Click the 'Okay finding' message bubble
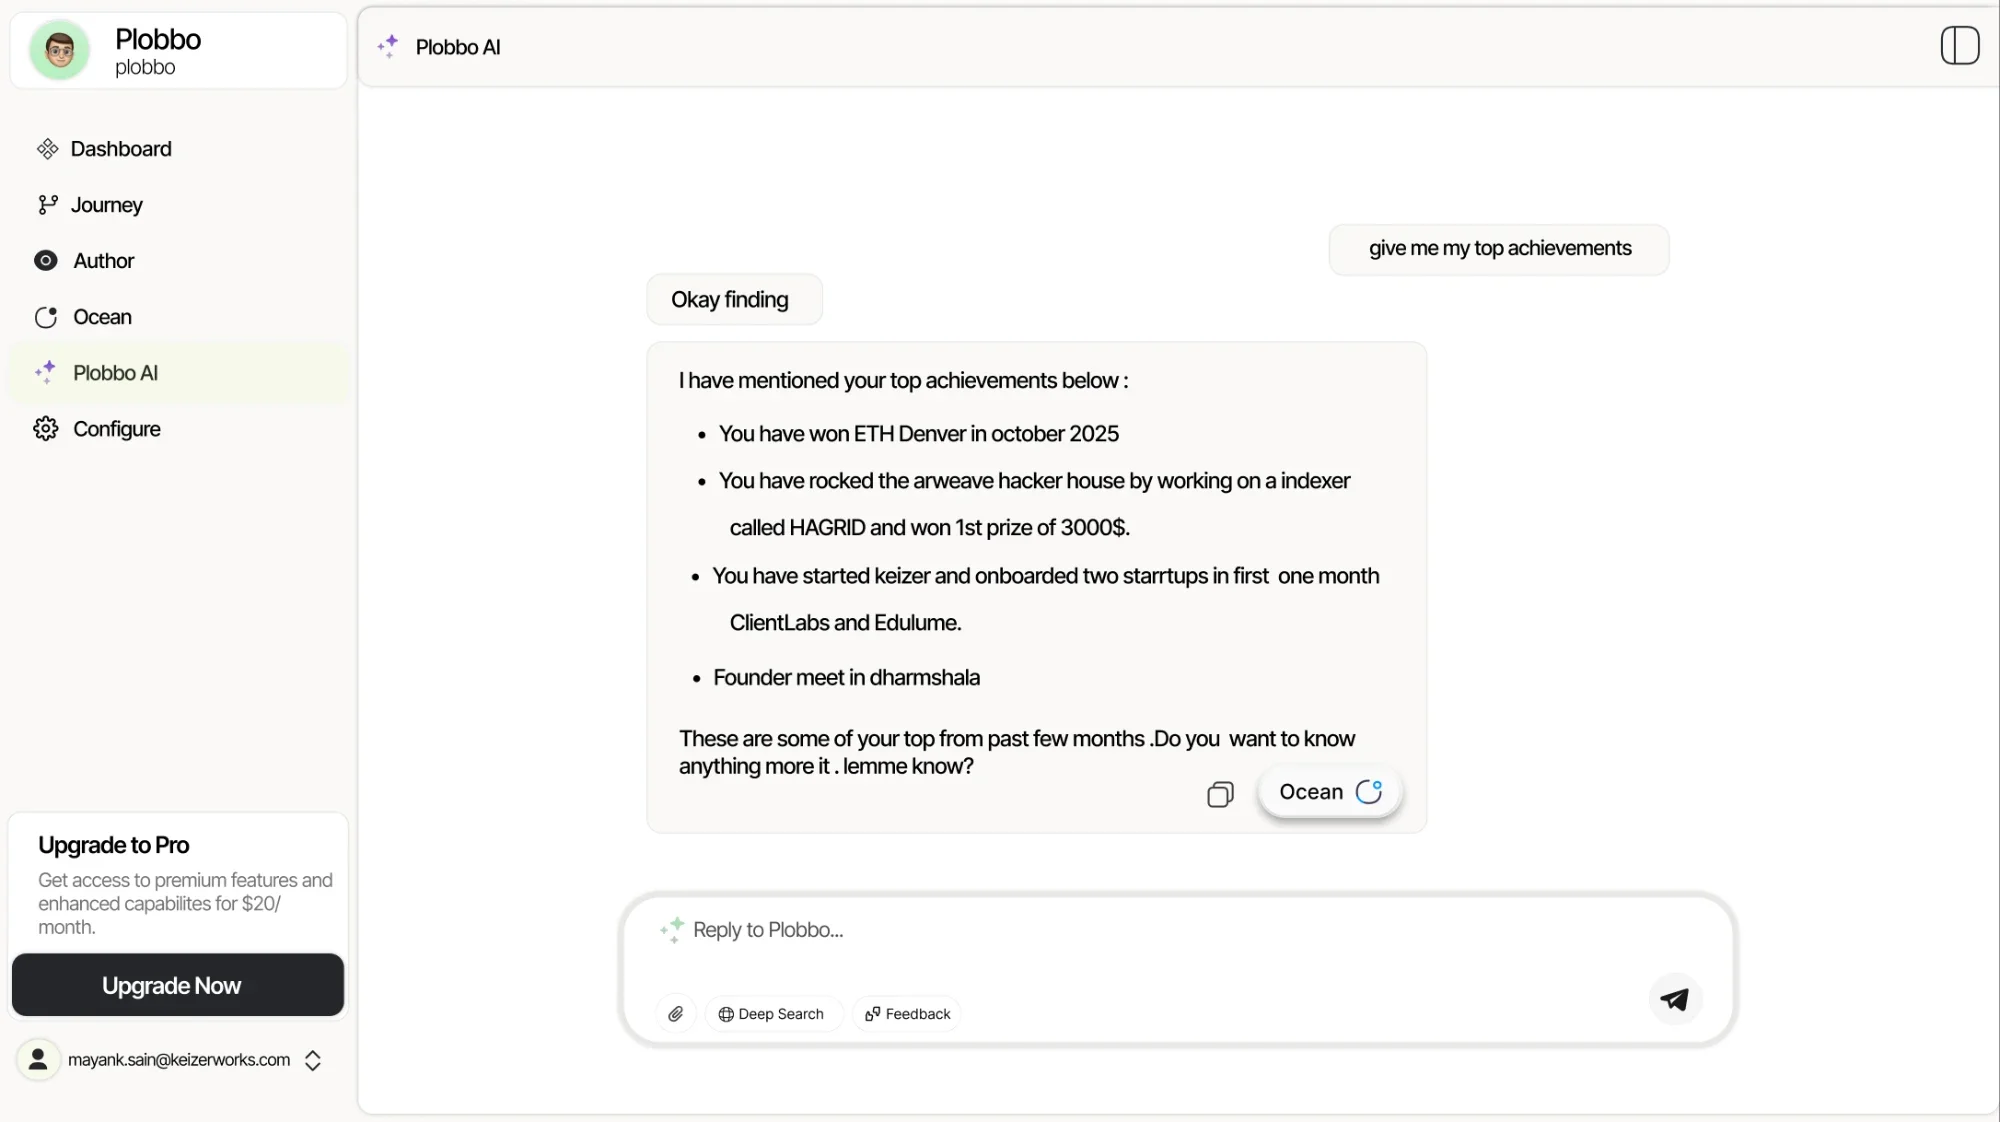 (734, 300)
